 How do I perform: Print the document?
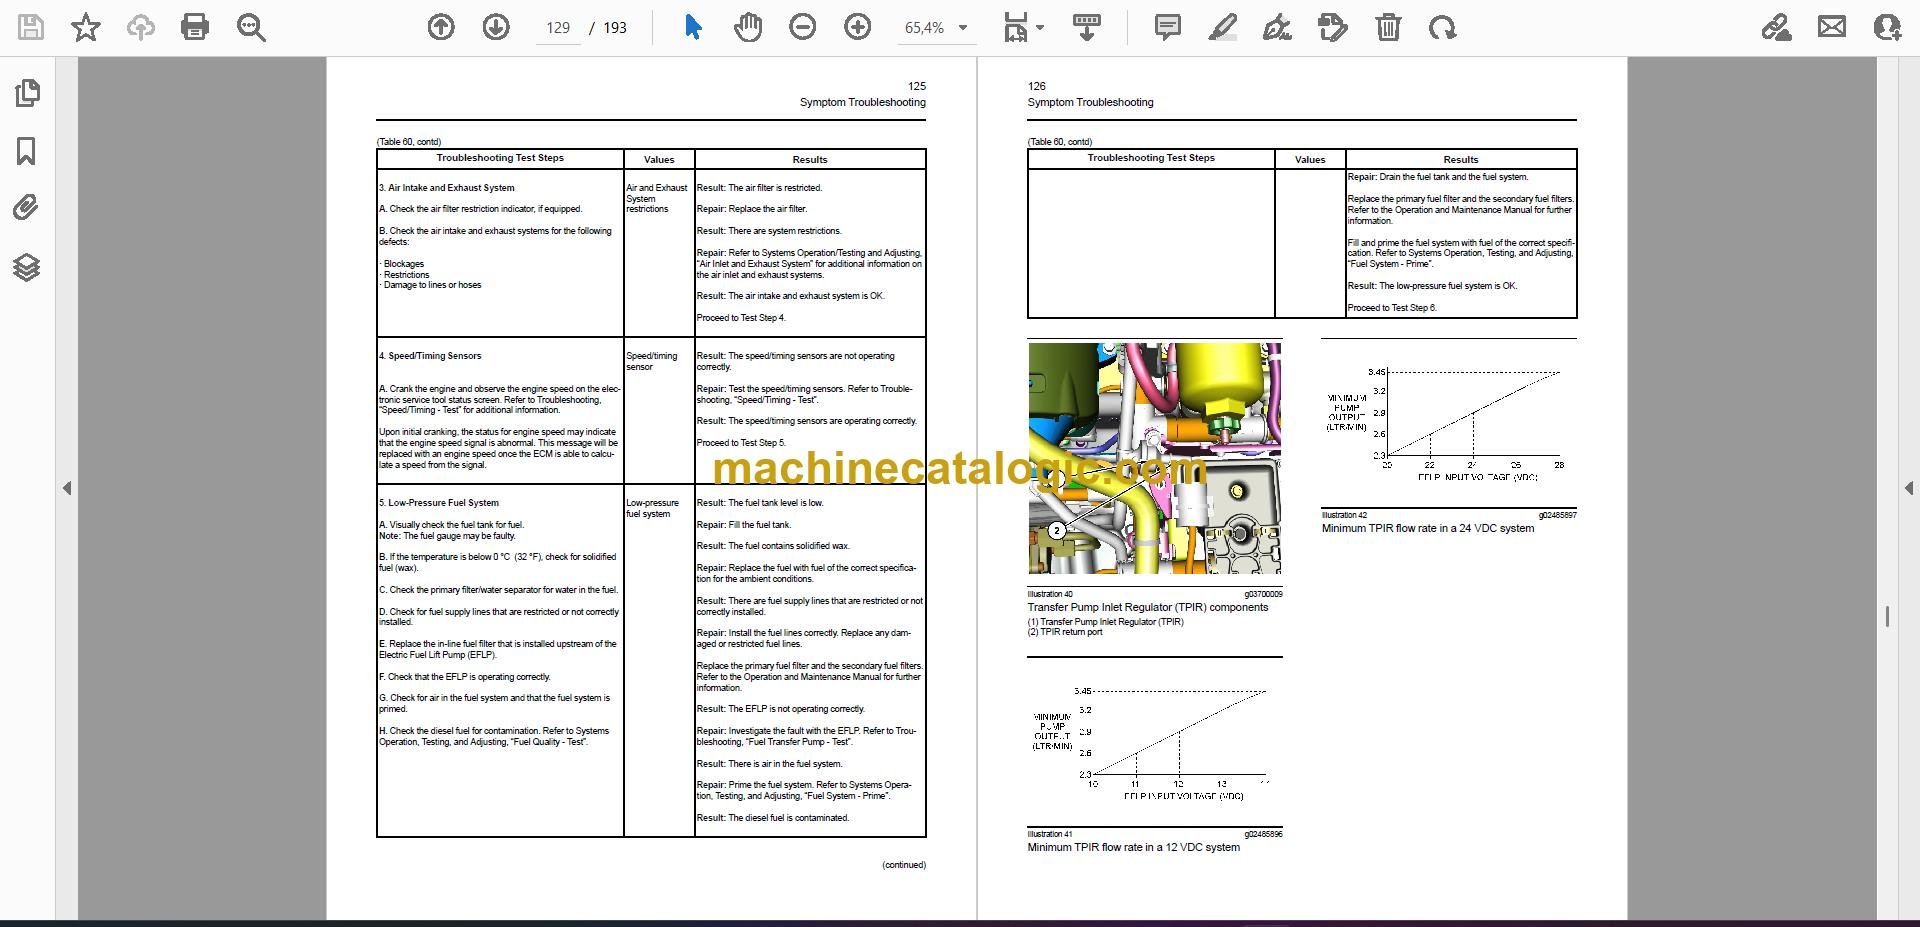(195, 27)
